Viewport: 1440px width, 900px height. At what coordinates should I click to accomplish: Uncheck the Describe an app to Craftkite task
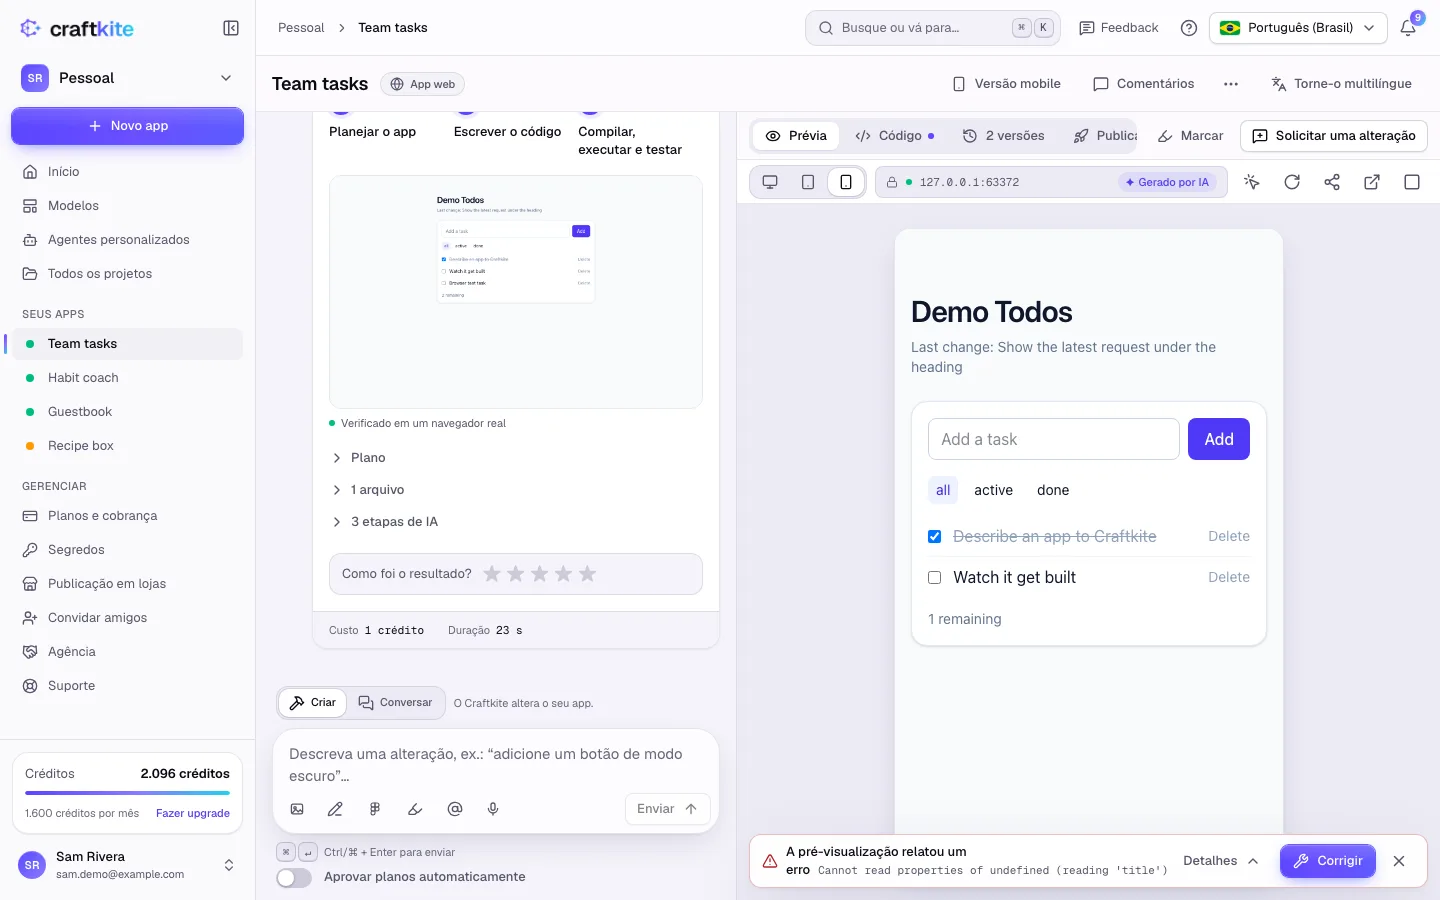point(935,537)
